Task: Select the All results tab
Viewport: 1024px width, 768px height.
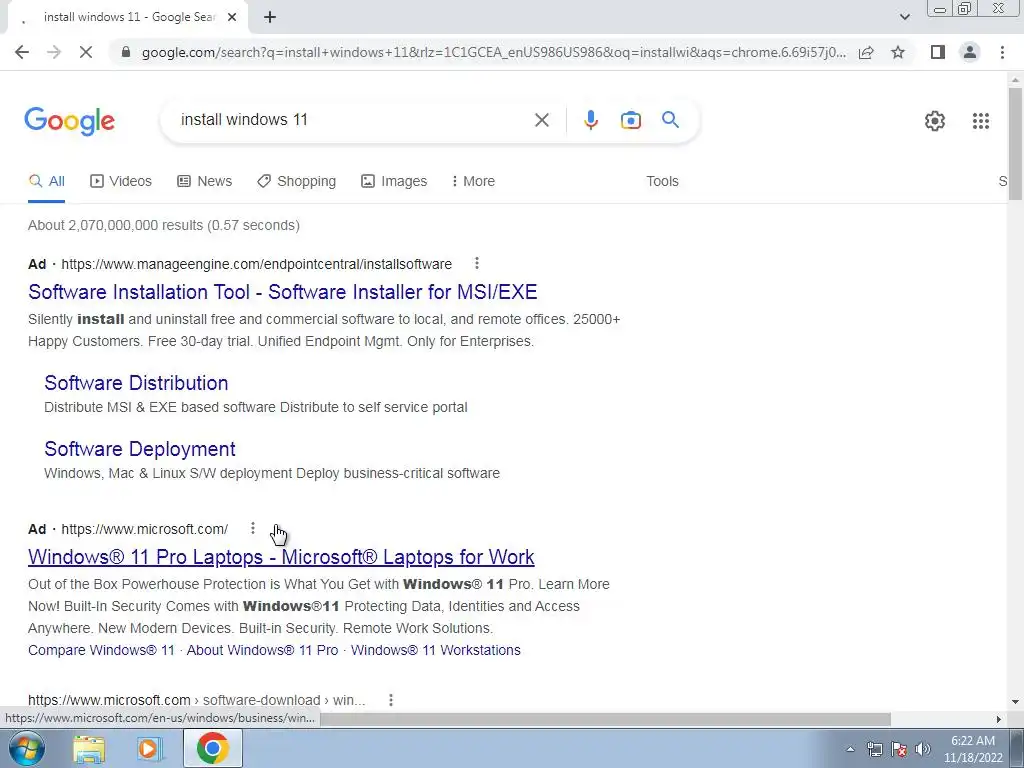Action: (46, 181)
